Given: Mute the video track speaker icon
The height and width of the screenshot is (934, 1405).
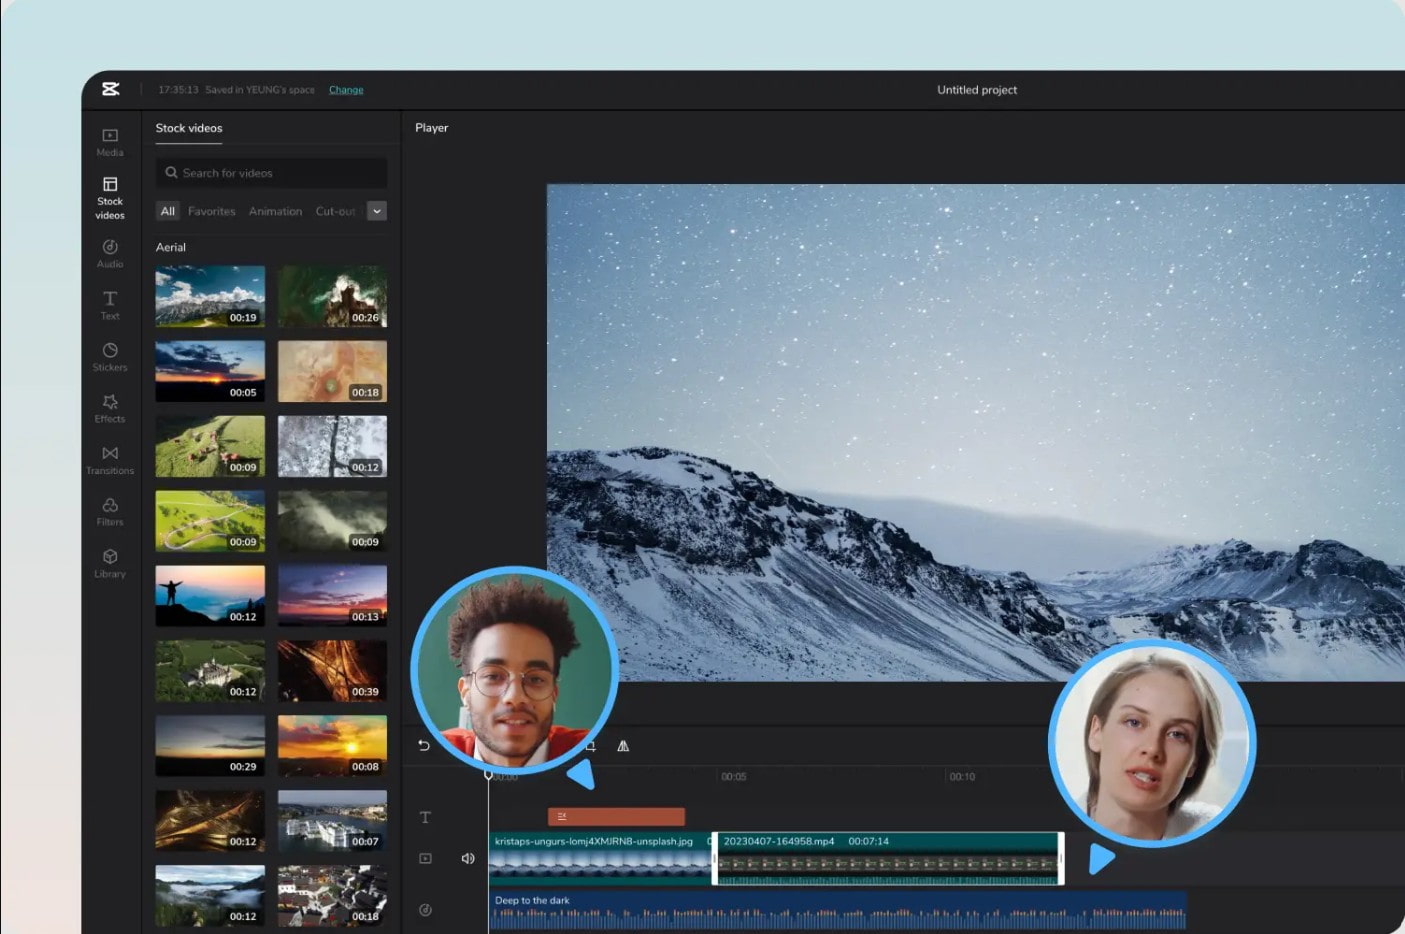Looking at the screenshot, I should 467,858.
